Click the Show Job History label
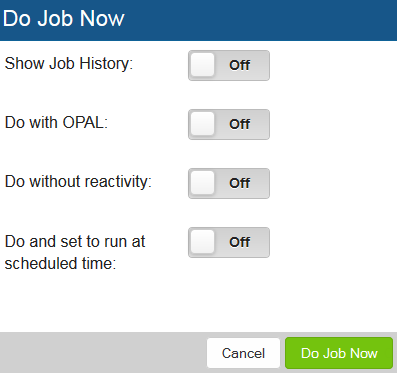 (x=69, y=63)
